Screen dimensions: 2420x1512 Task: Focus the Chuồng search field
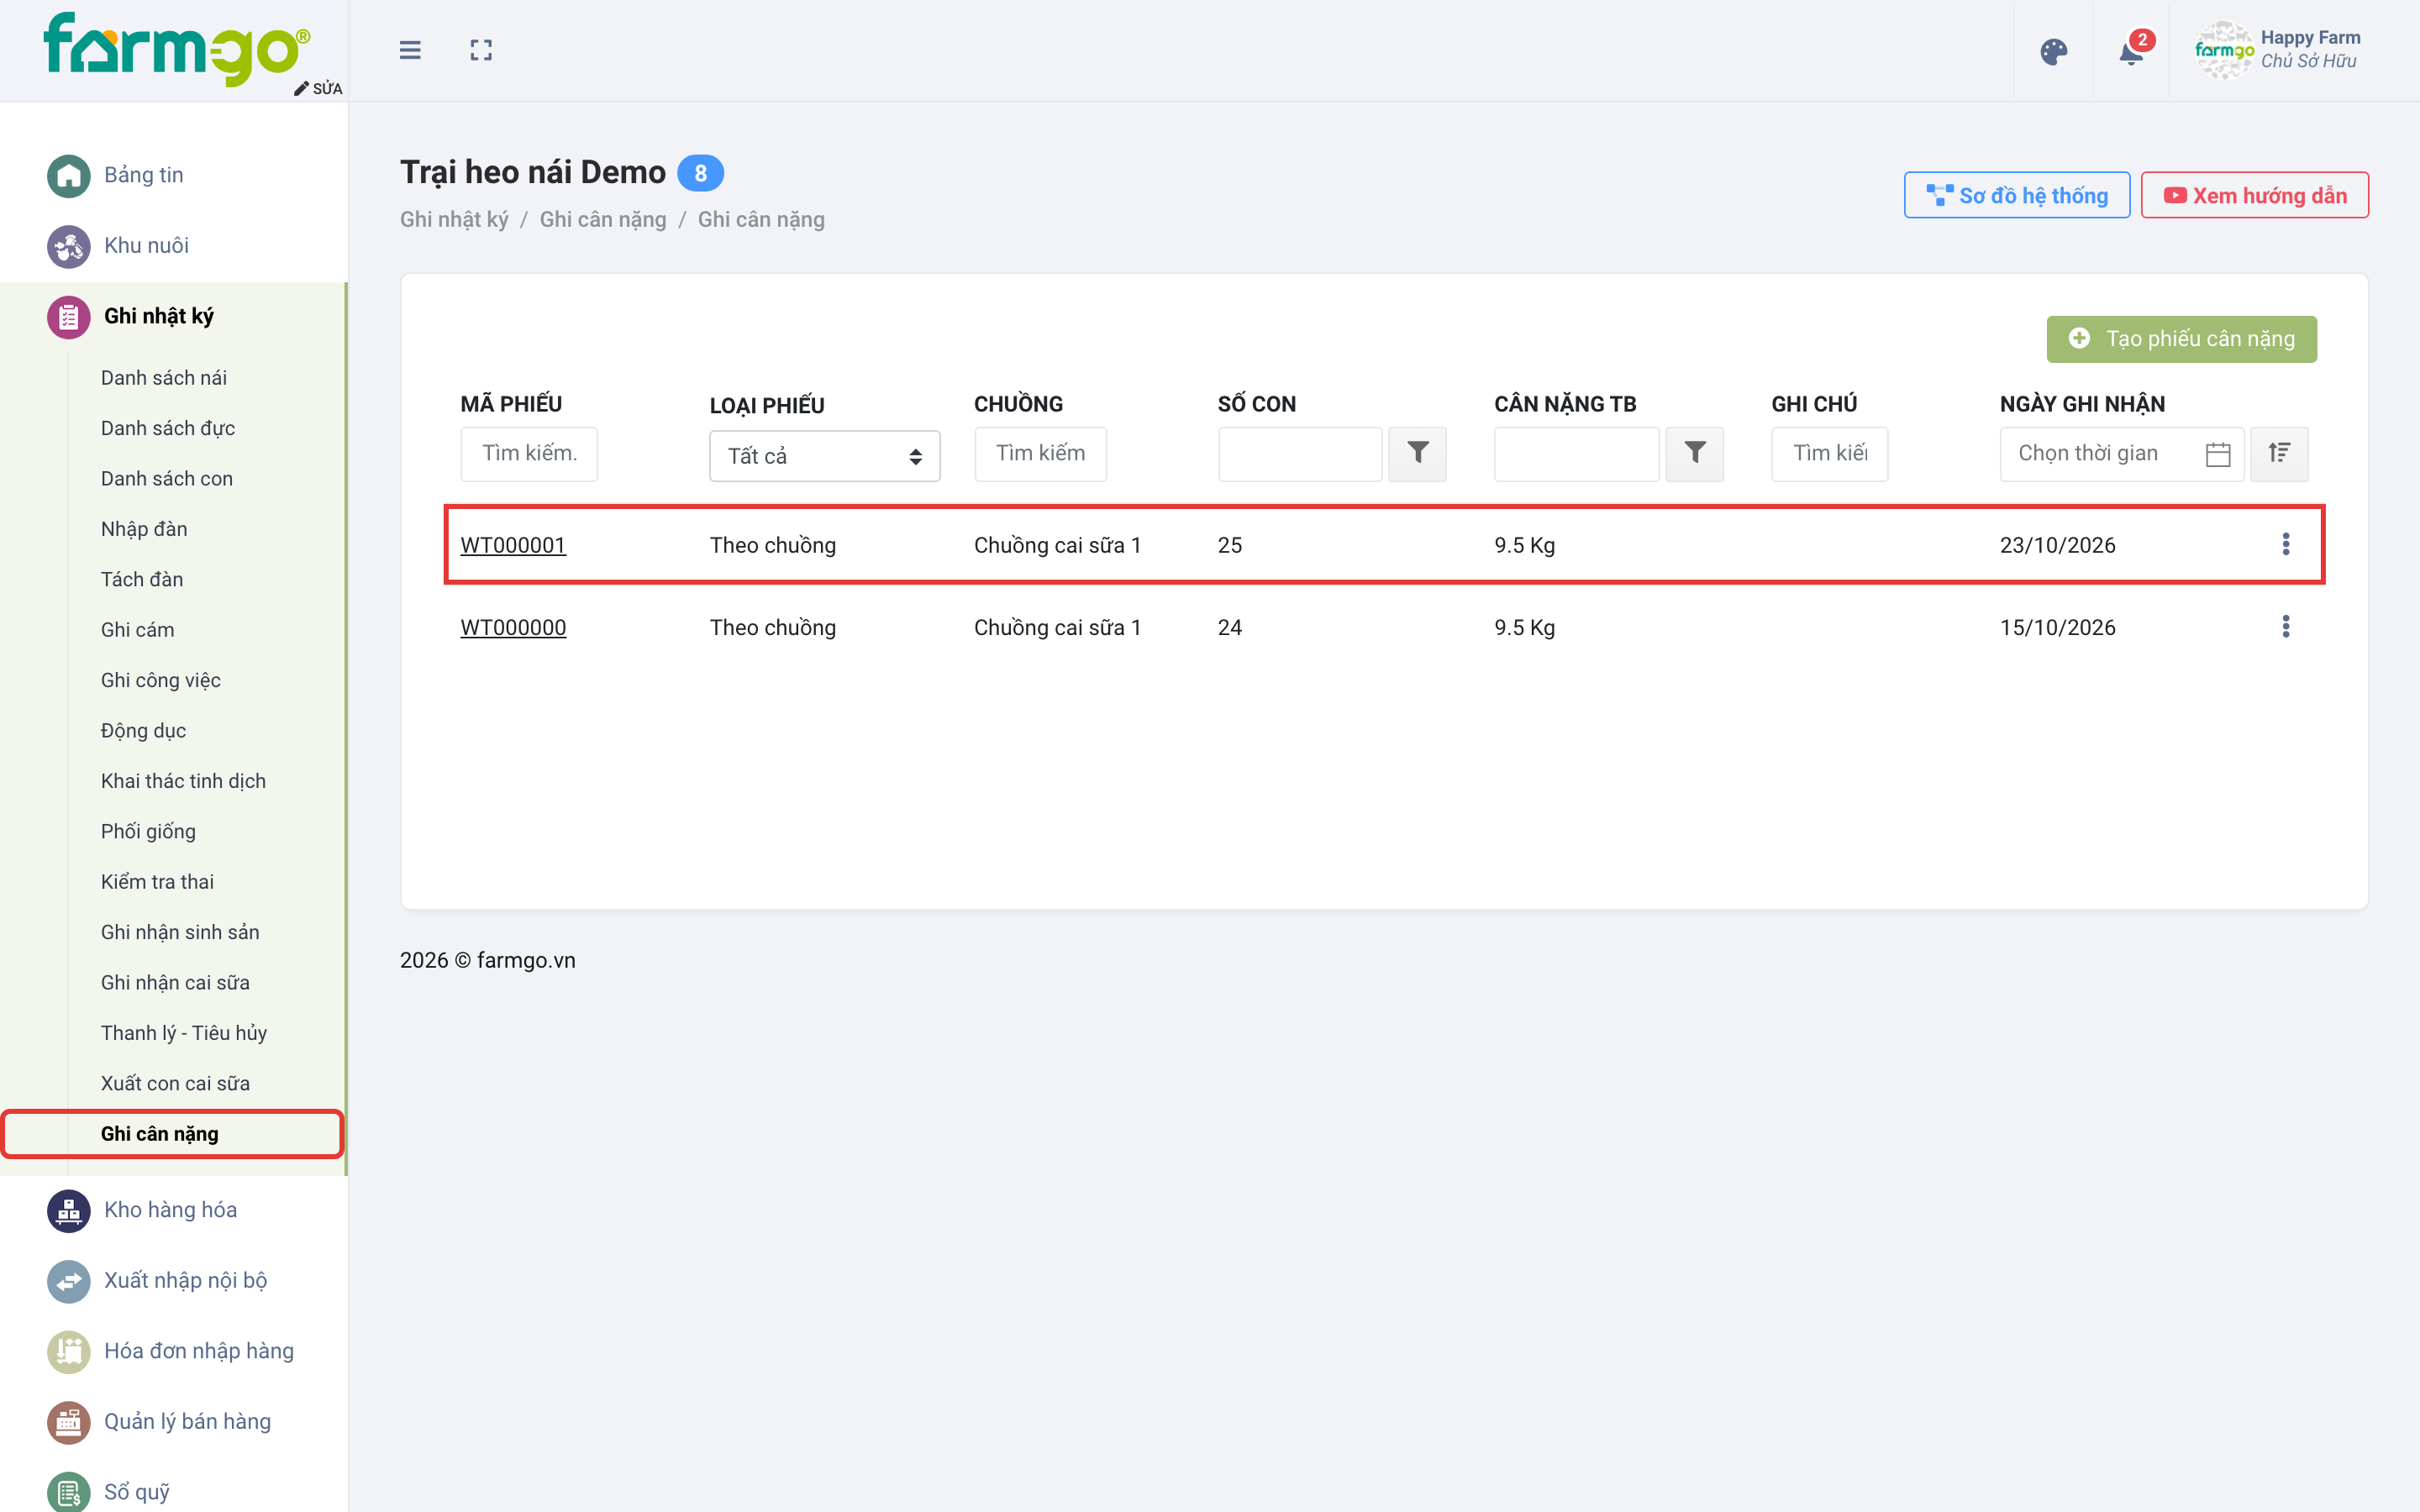[x=1040, y=454]
